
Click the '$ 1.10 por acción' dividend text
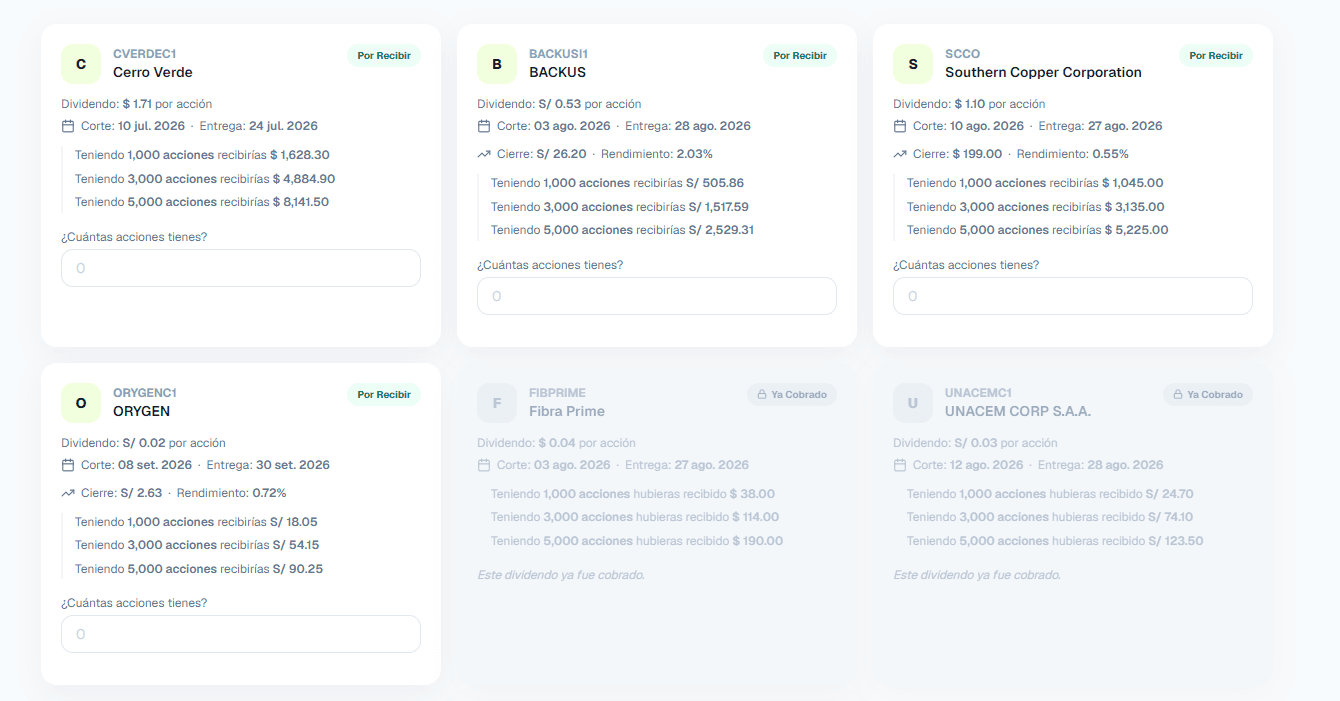click(1000, 104)
